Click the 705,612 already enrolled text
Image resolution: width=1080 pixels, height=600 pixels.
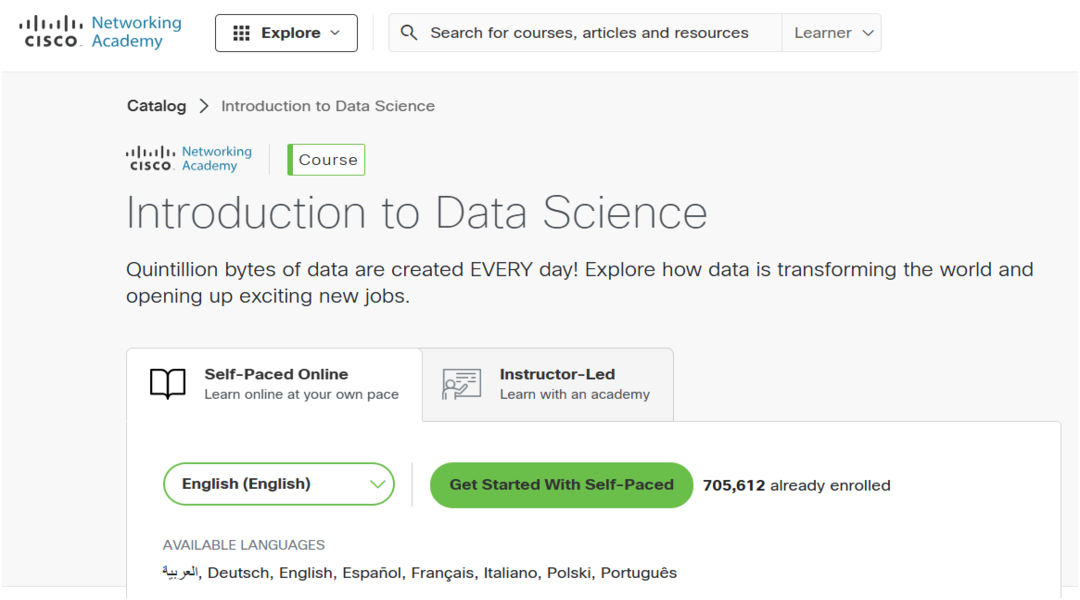click(x=796, y=486)
